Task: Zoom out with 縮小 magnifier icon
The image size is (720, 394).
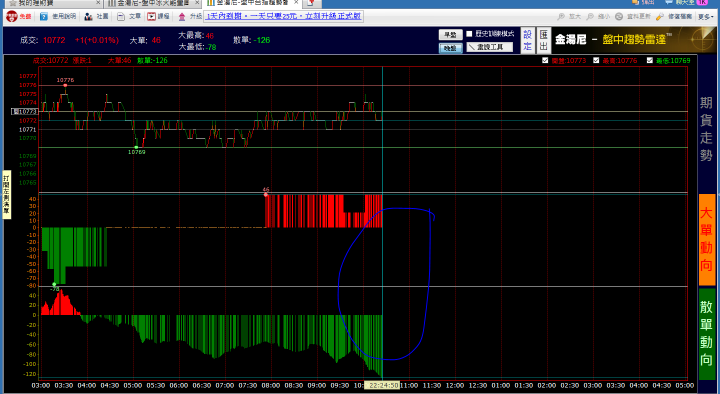Action: pyautogui.click(x=590, y=17)
